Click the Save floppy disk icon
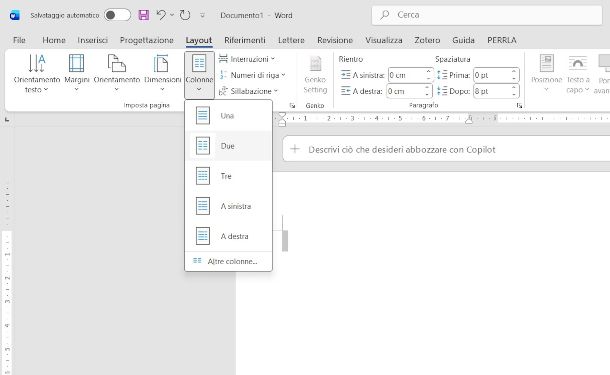Viewport: 610px width, 375px height. 144,15
